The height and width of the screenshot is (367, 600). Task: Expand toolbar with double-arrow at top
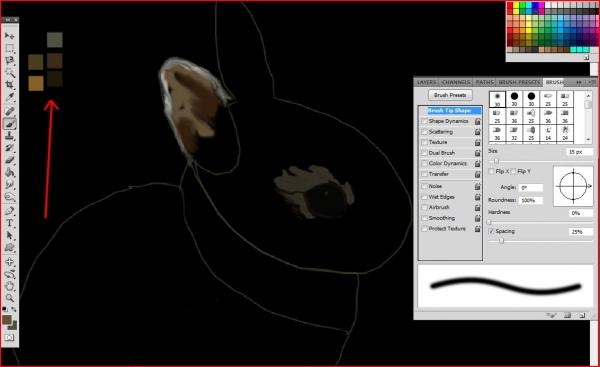(x=8, y=20)
